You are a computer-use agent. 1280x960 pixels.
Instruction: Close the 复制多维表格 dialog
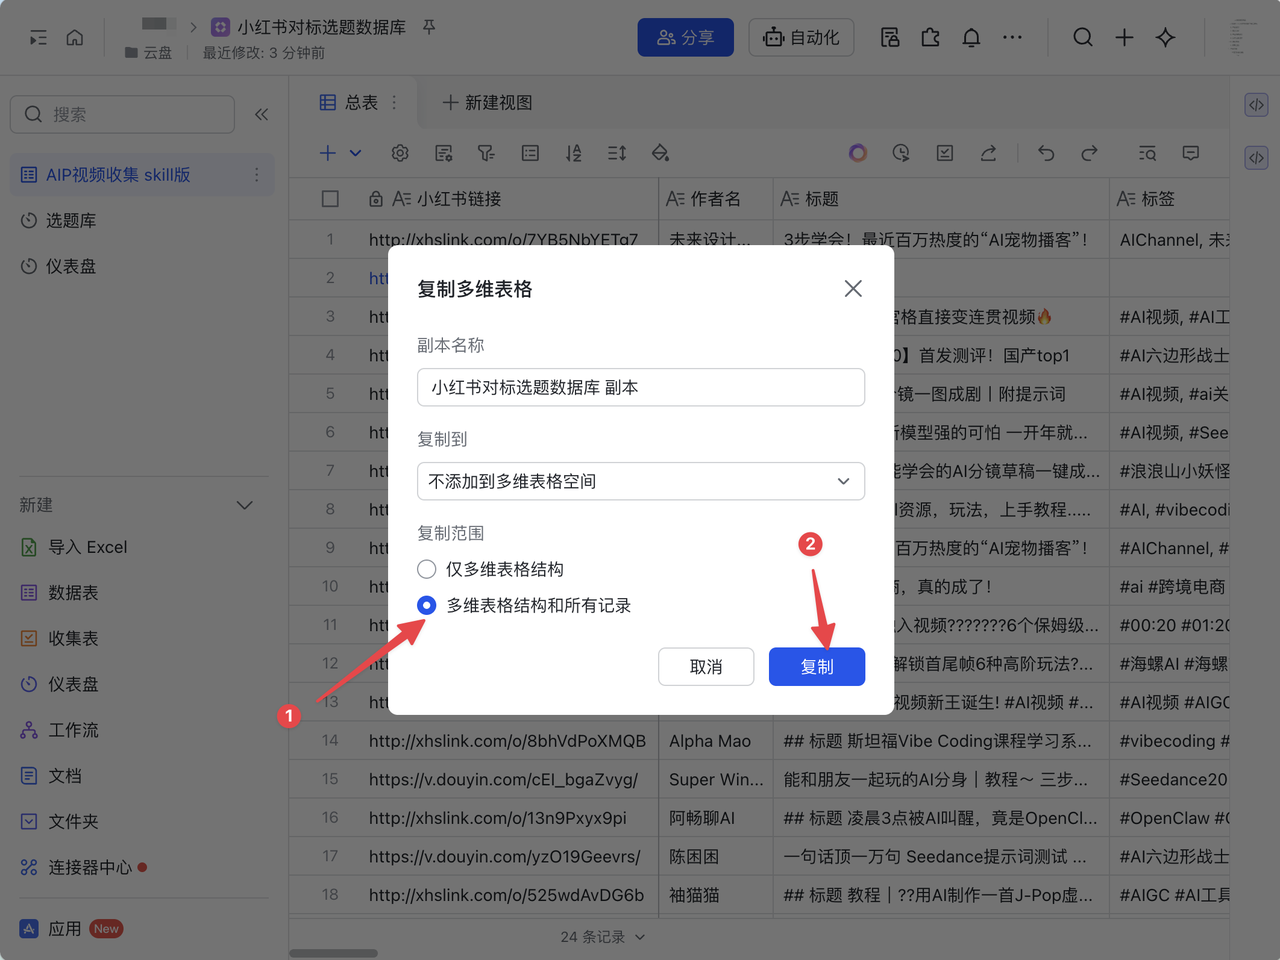853,289
